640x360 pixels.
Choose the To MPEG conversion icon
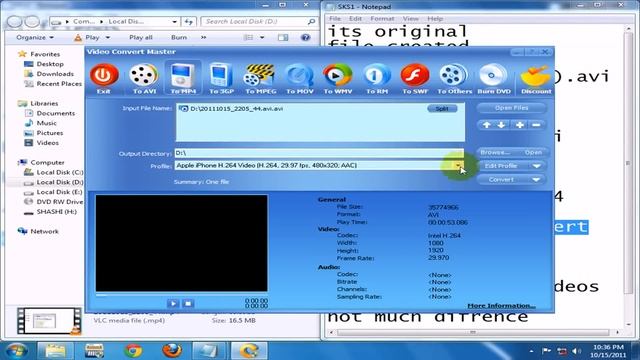(260, 76)
